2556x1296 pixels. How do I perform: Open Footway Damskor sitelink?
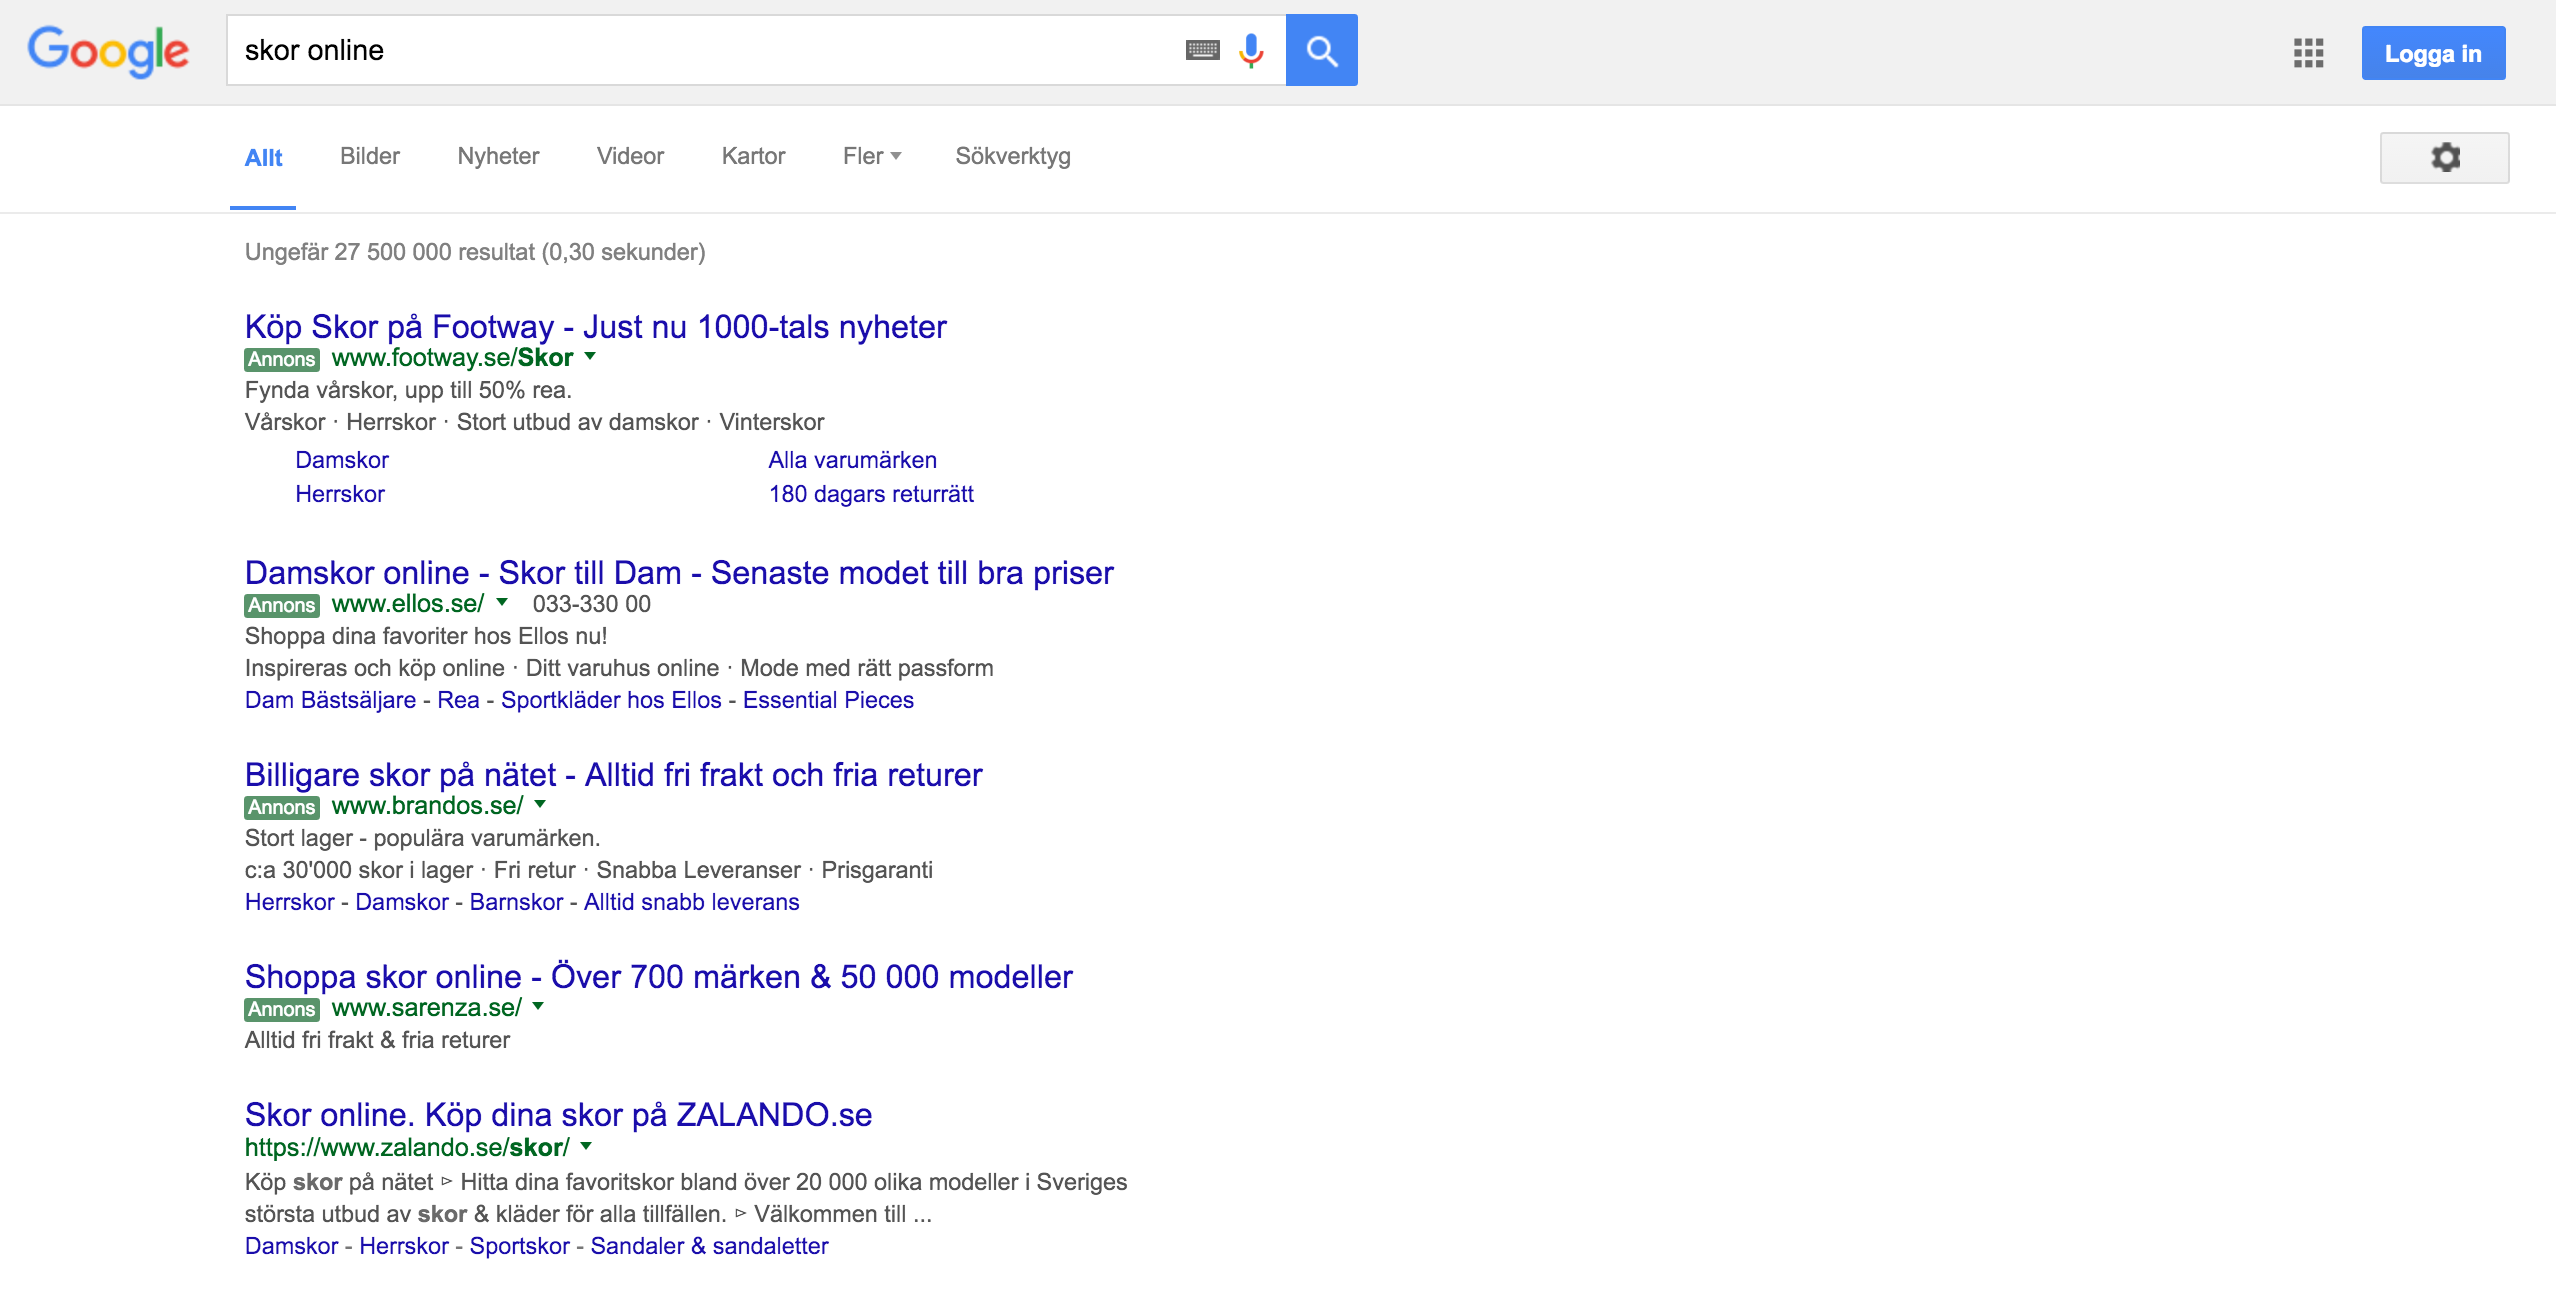pyautogui.click(x=342, y=460)
